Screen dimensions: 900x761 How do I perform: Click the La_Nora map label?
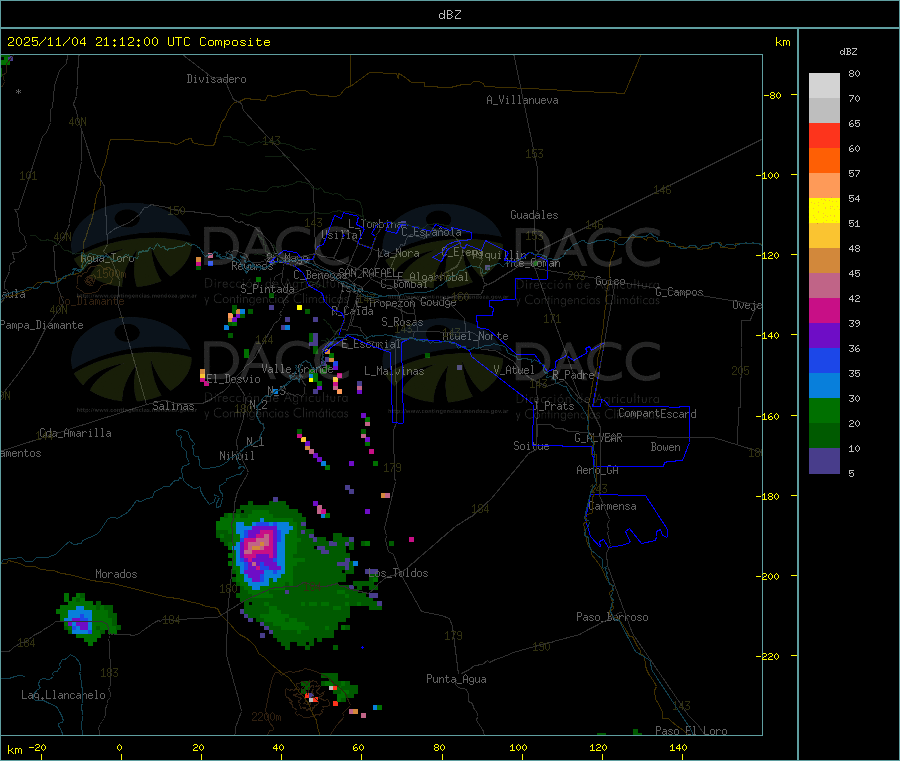(x=398, y=253)
